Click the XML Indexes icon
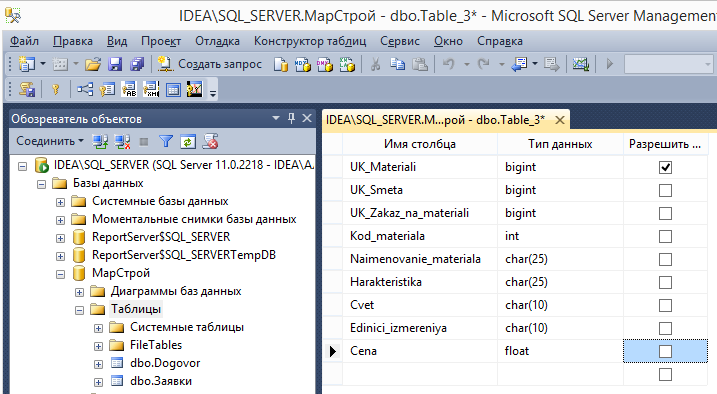The width and height of the screenshot is (717, 394). pyautogui.click(x=151, y=89)
